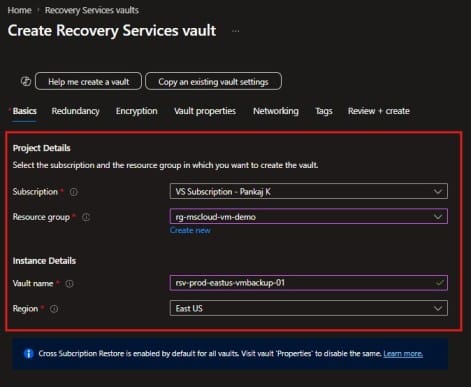
Task: Open the ellipsis menu next to page title
Action: (236, 31)
